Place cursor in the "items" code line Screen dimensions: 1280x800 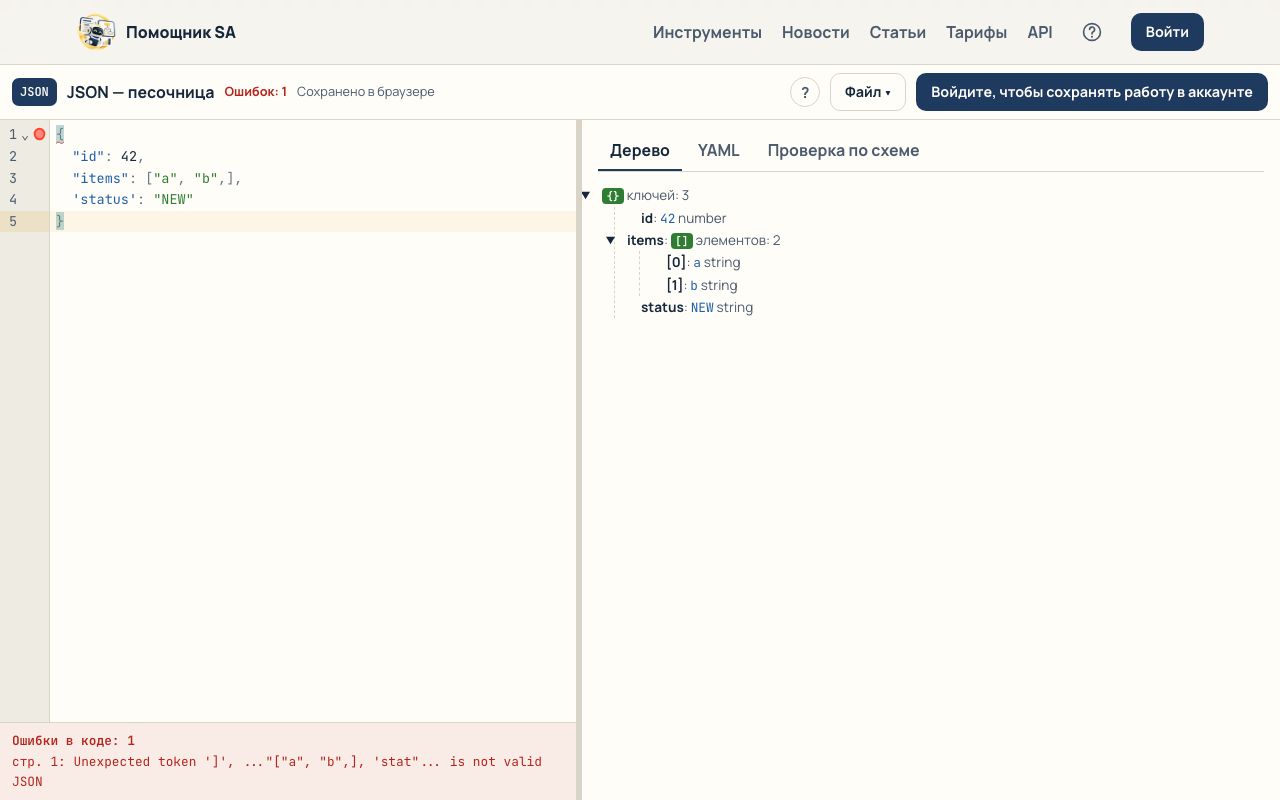tap(313, 178)
